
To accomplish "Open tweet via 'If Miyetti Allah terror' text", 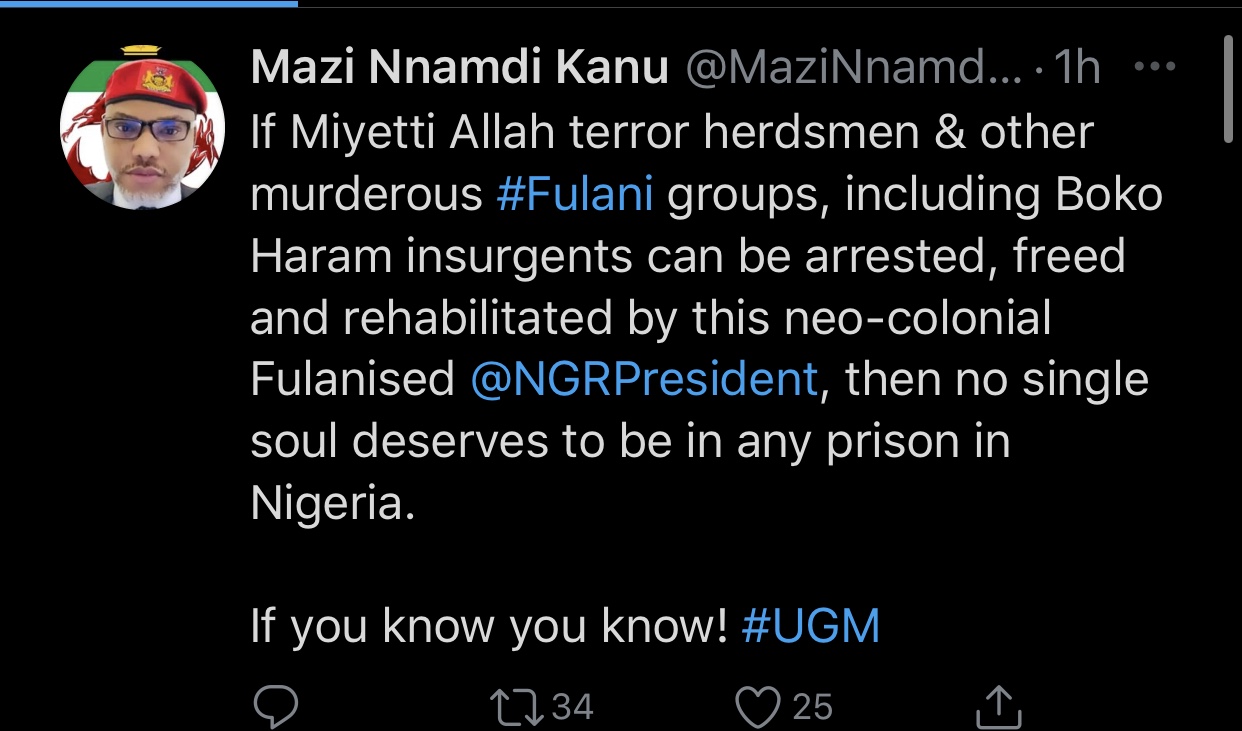I will 471,132.
